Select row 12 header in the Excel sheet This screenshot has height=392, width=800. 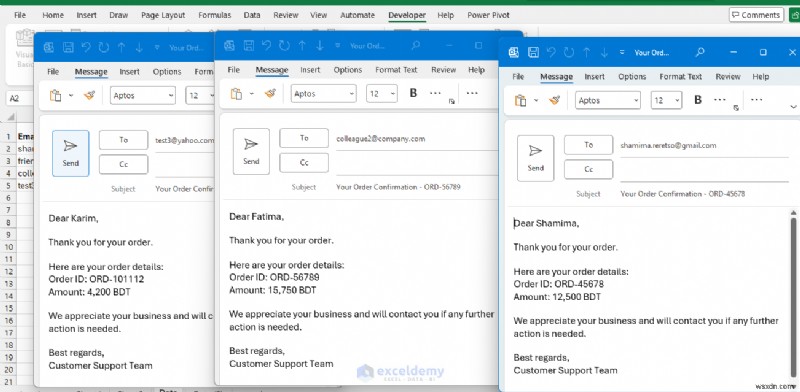[8, 272]
